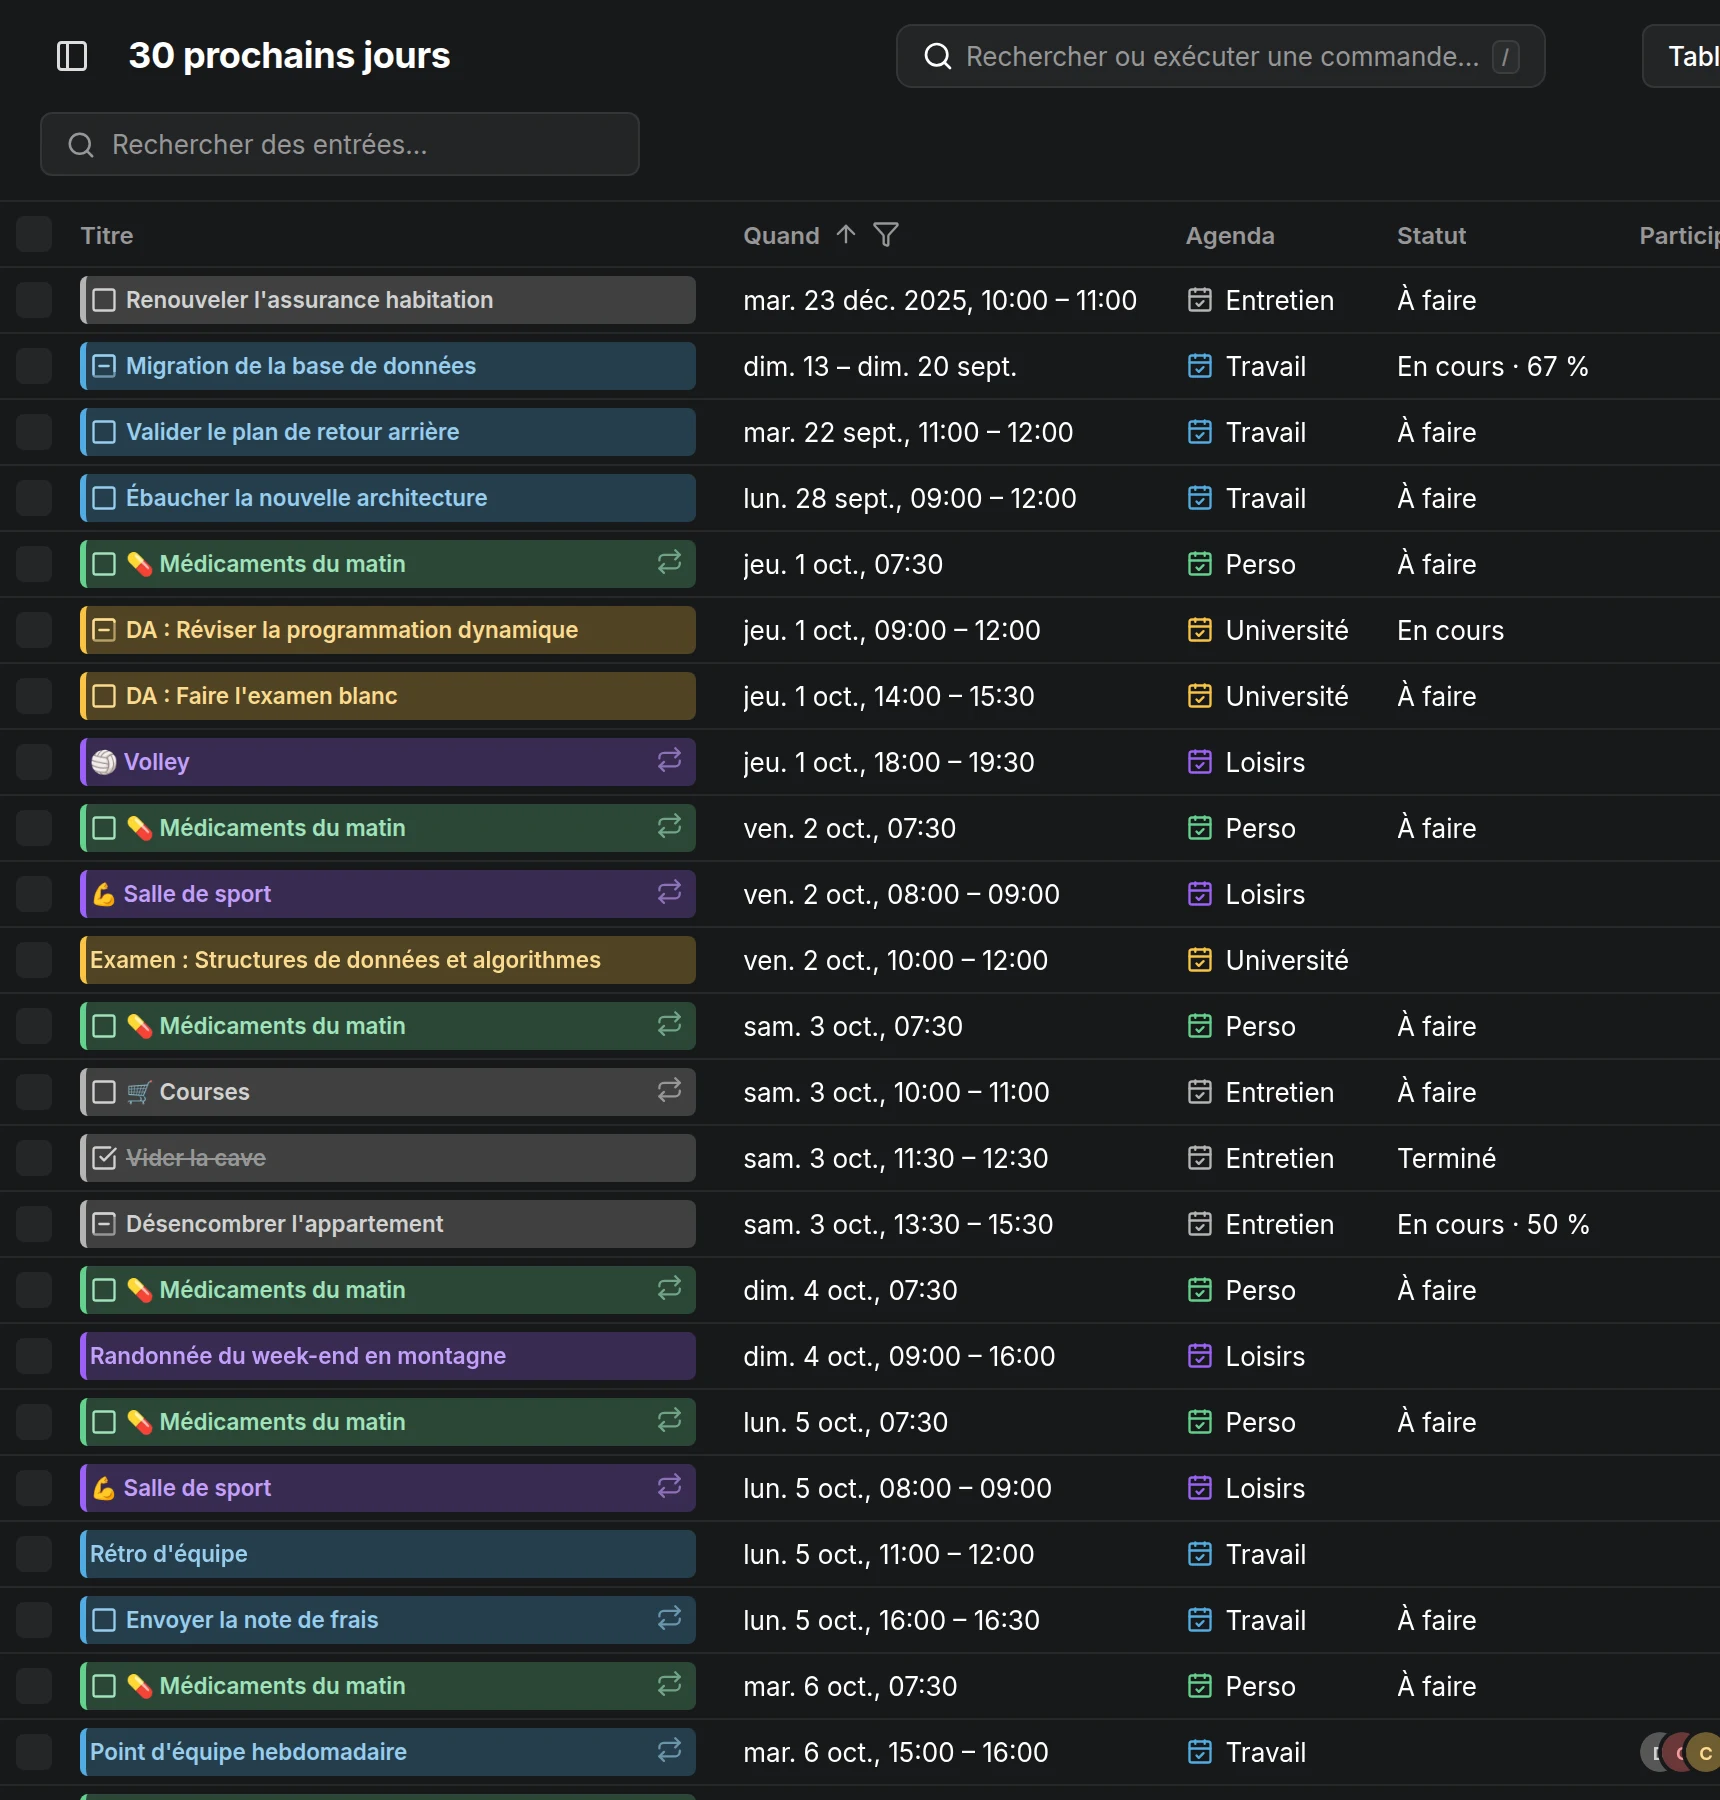1720x1800 pixels.
Task: Click the date mar. 23 déc. 2025, 10:00 – 11:00
Action: click(x=940, y=300)
